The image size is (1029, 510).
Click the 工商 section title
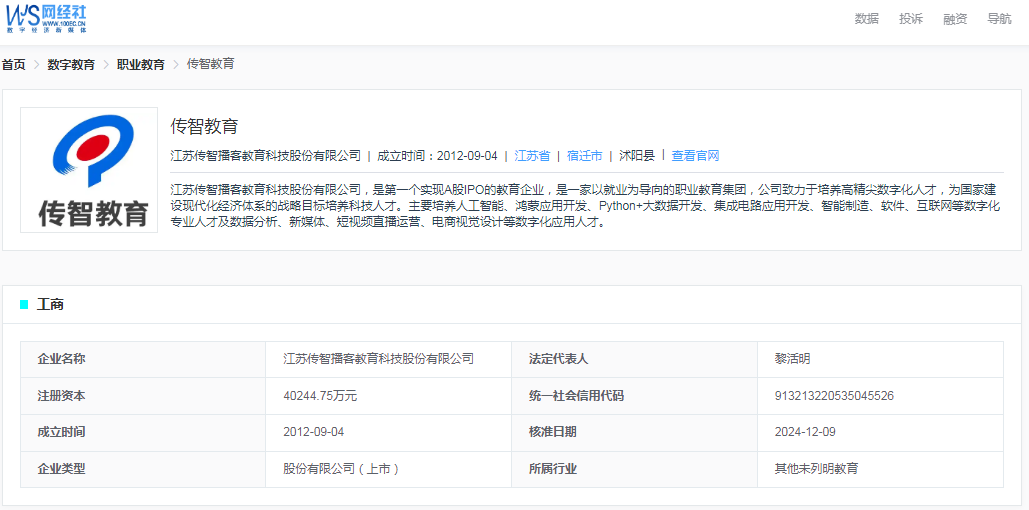pyautogui.click(x=51, y=305)
